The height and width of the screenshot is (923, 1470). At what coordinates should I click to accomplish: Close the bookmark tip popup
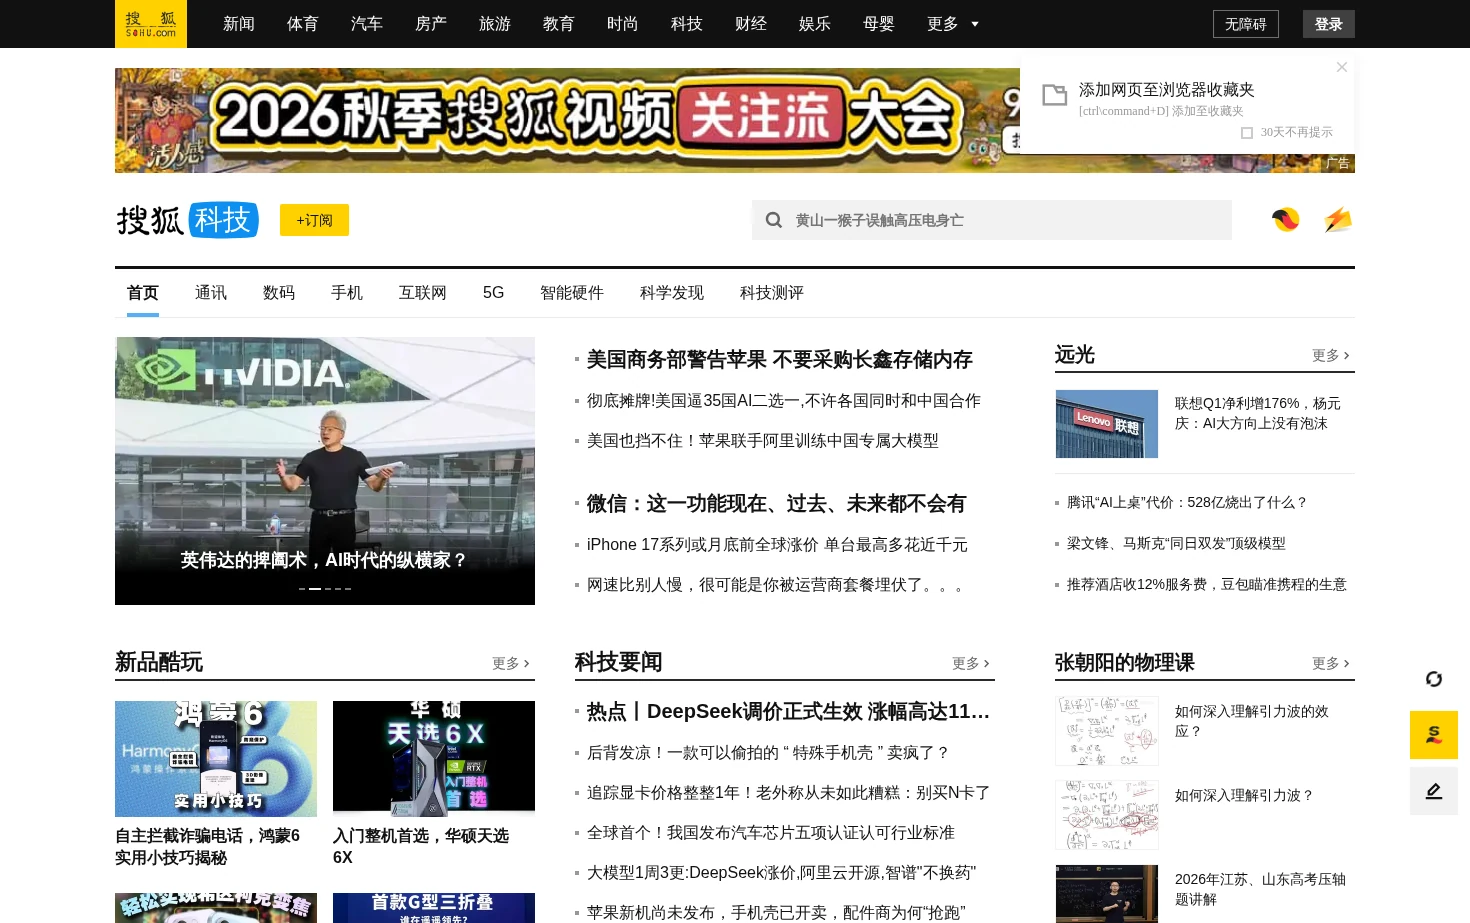(x=1342, y=67)
